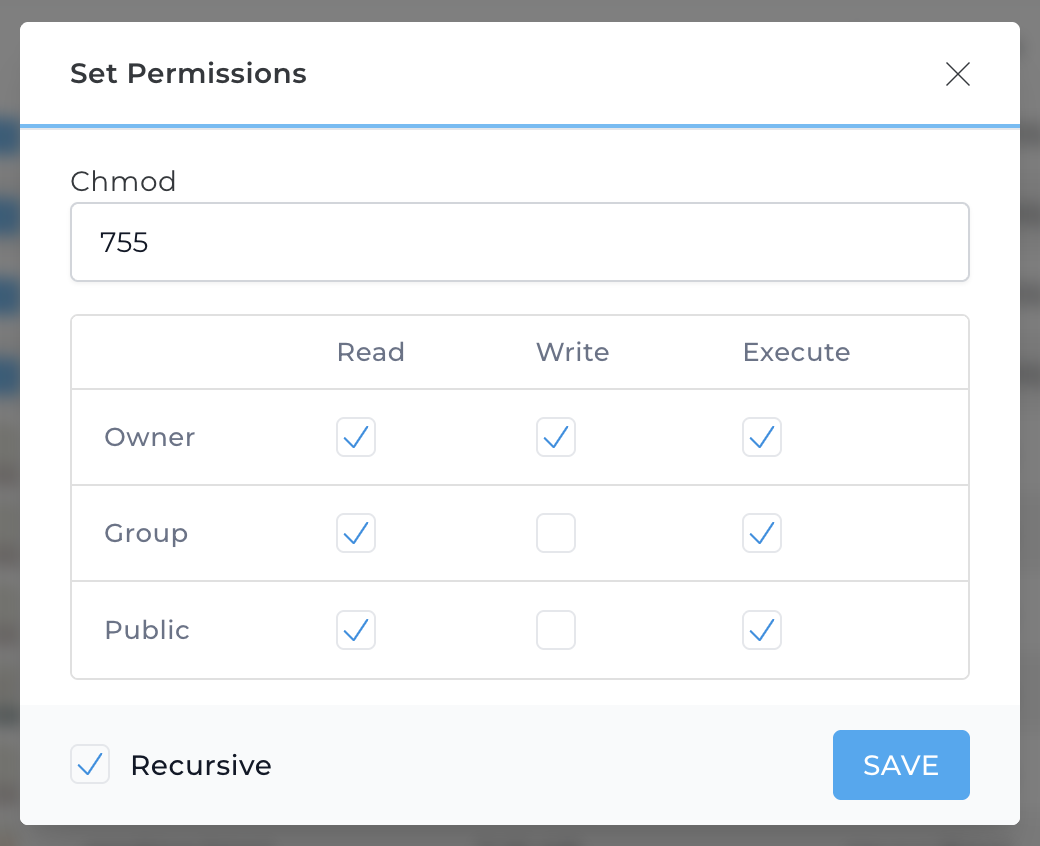Click the Owner row label
The height and width of the screenshot is (846, 1040).
click(x=149, y=437)
